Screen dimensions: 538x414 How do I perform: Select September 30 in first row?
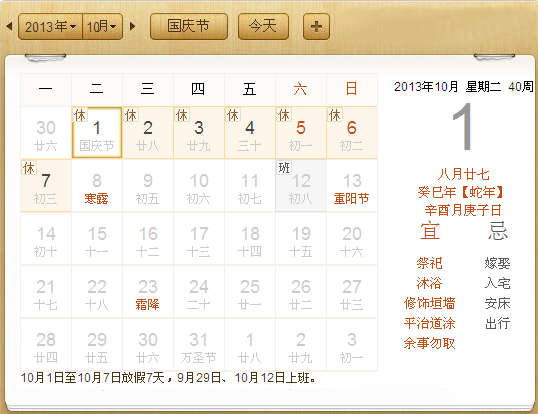click(46, 133)
